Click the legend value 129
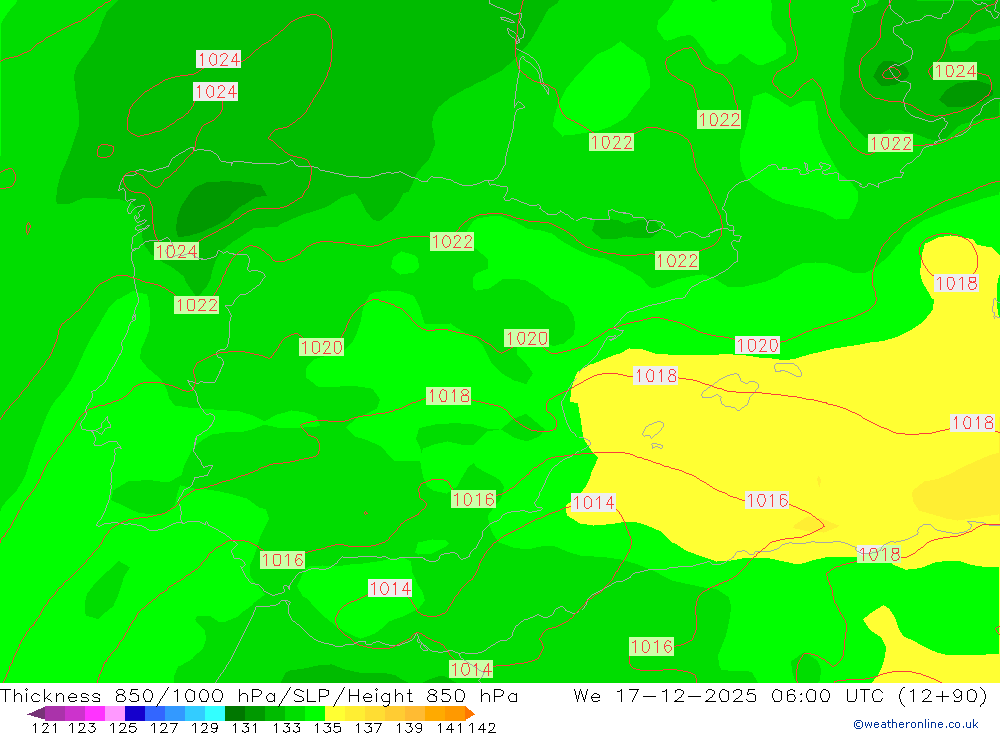This screenshot has width=1000, height=733. click(205, 728)
